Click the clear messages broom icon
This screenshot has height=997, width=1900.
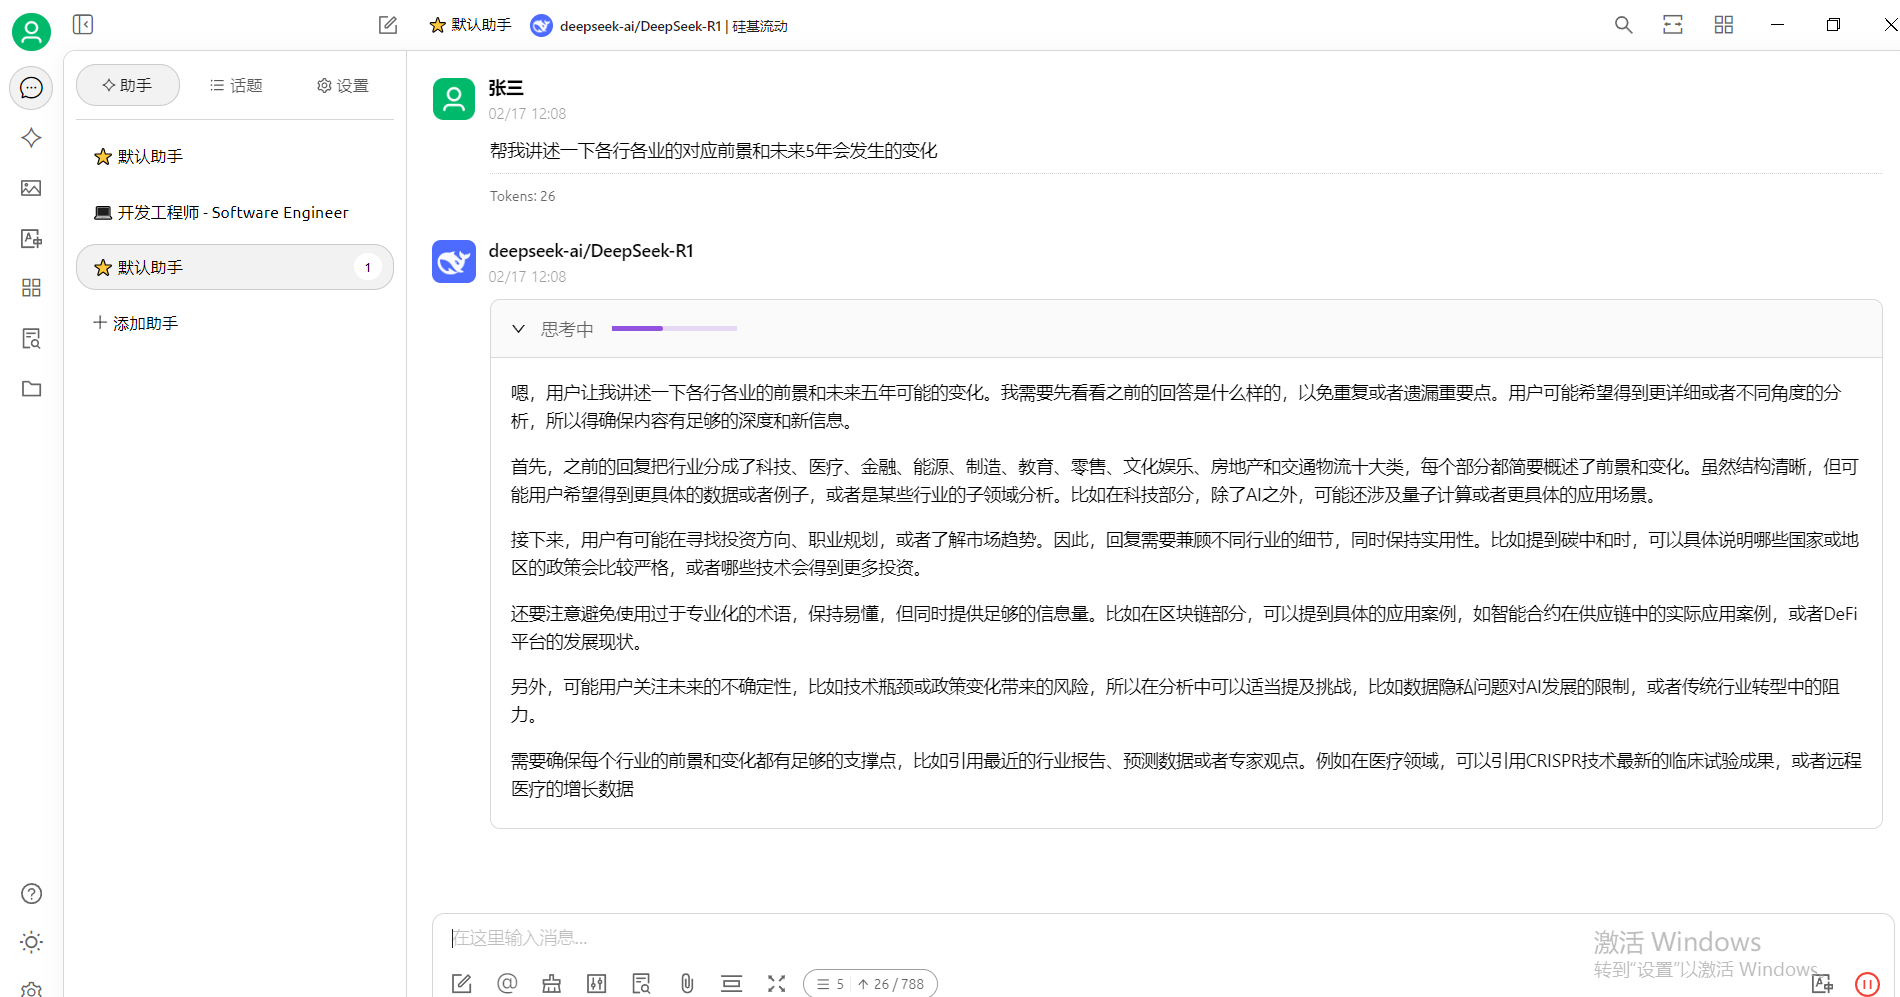[x=551, y=984]
